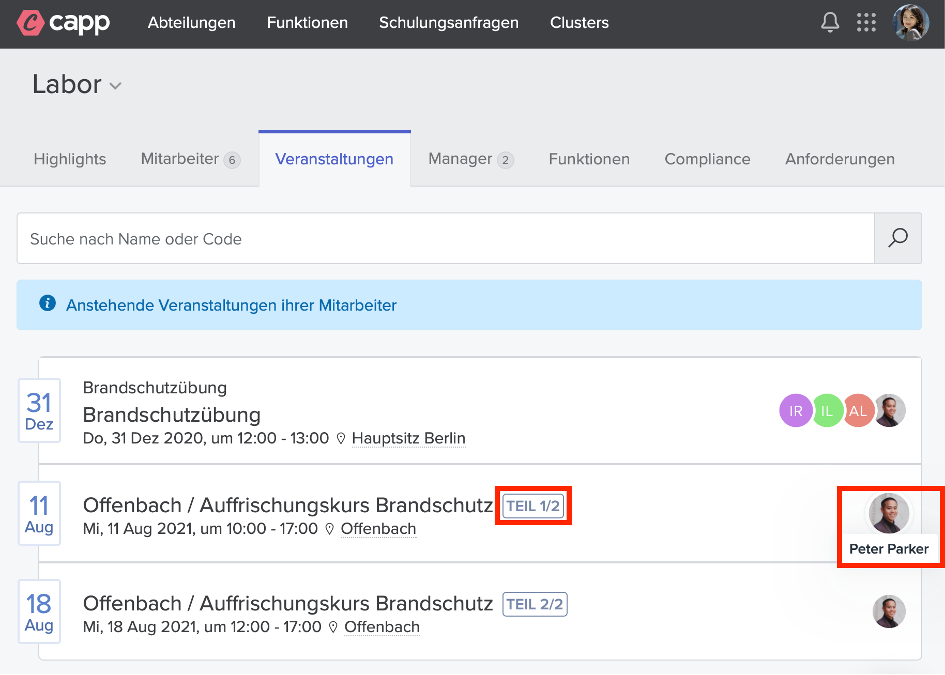Open the Funktionen tab below Labor
Screen dimensions: 945x675
coord(589,159)
